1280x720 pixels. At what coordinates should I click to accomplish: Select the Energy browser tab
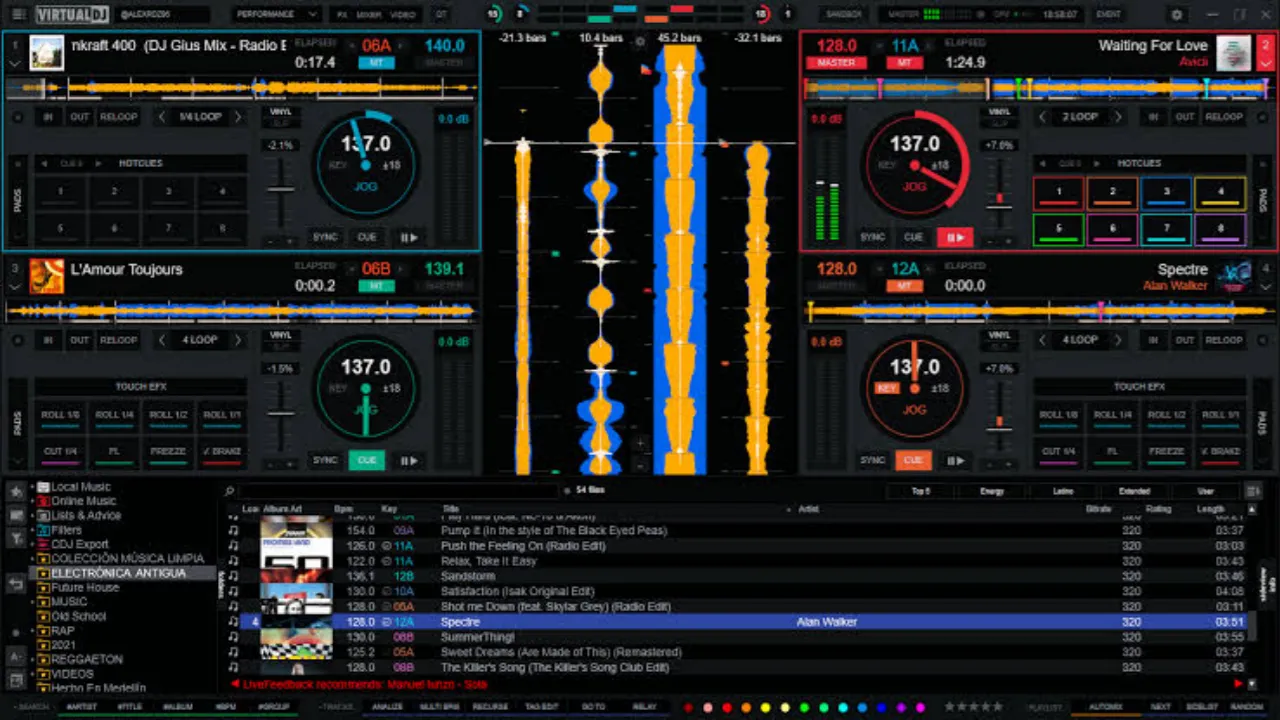click(992, 491)
